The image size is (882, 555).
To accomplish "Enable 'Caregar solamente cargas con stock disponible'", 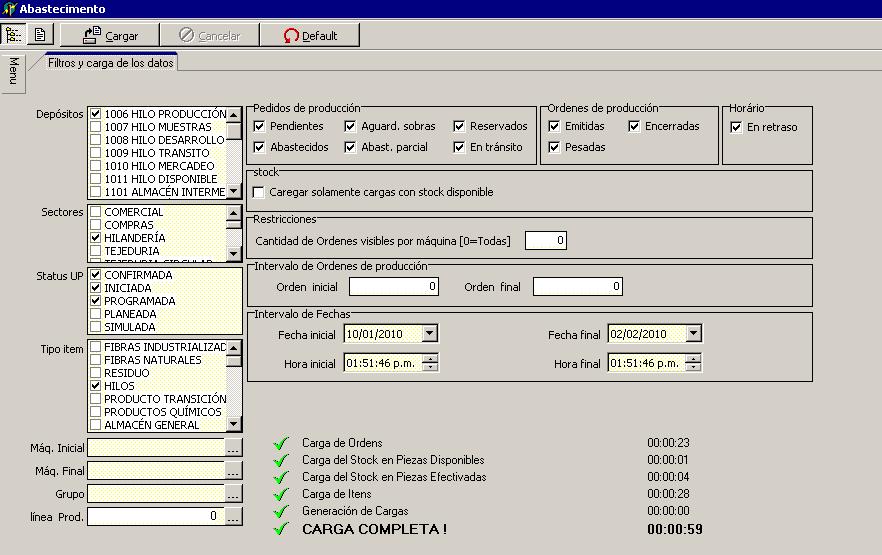I will pyautogui.click(x=260, y=192).
